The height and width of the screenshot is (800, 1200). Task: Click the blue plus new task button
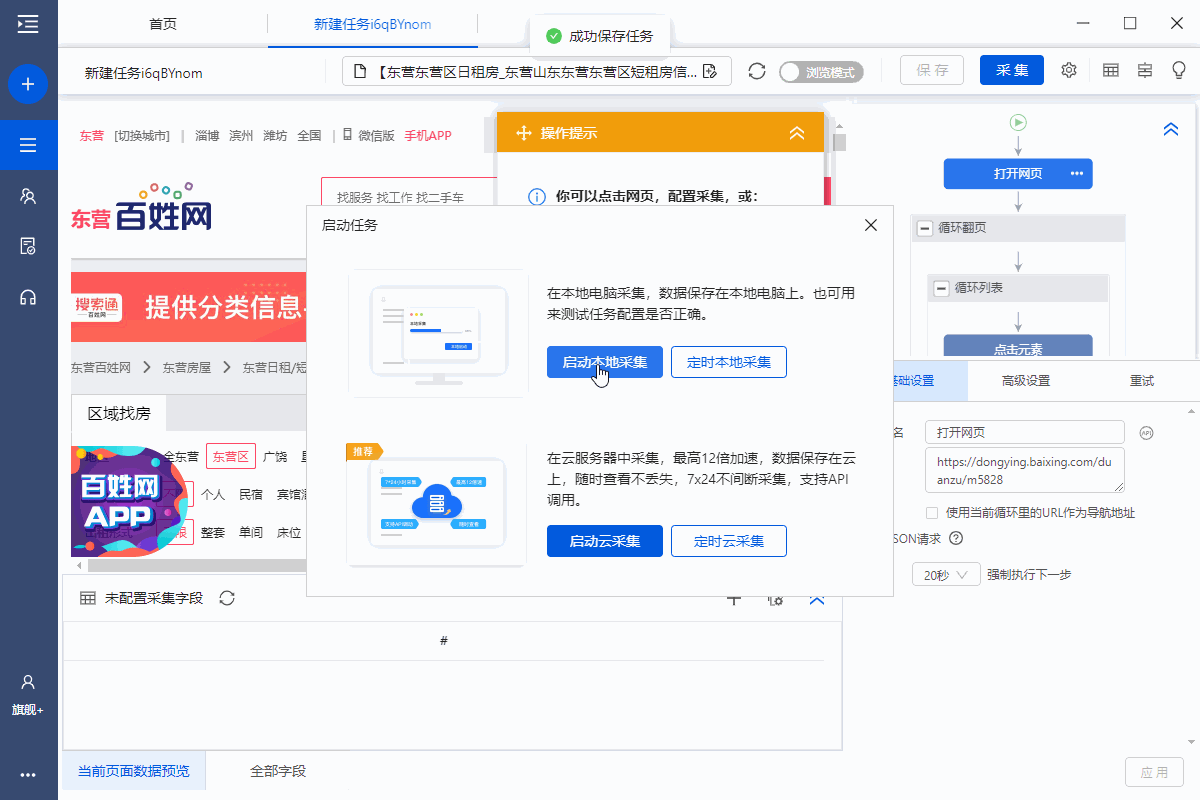[x=28, y=84]
